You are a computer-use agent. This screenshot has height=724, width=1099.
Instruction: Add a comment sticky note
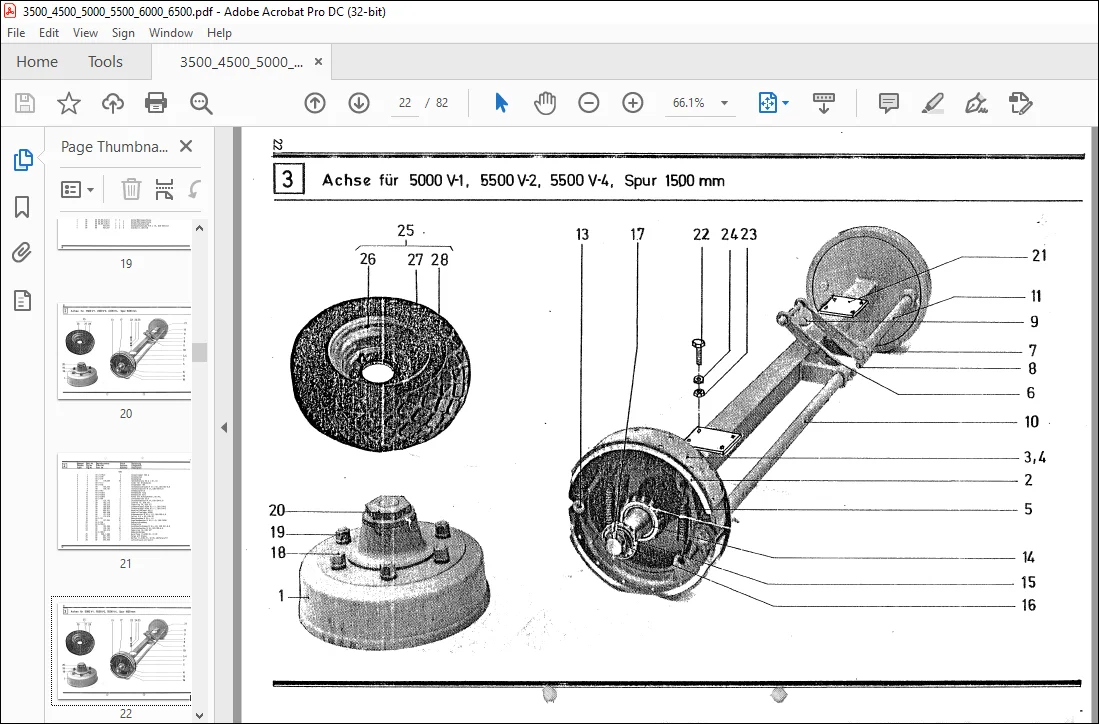[889, 103]
